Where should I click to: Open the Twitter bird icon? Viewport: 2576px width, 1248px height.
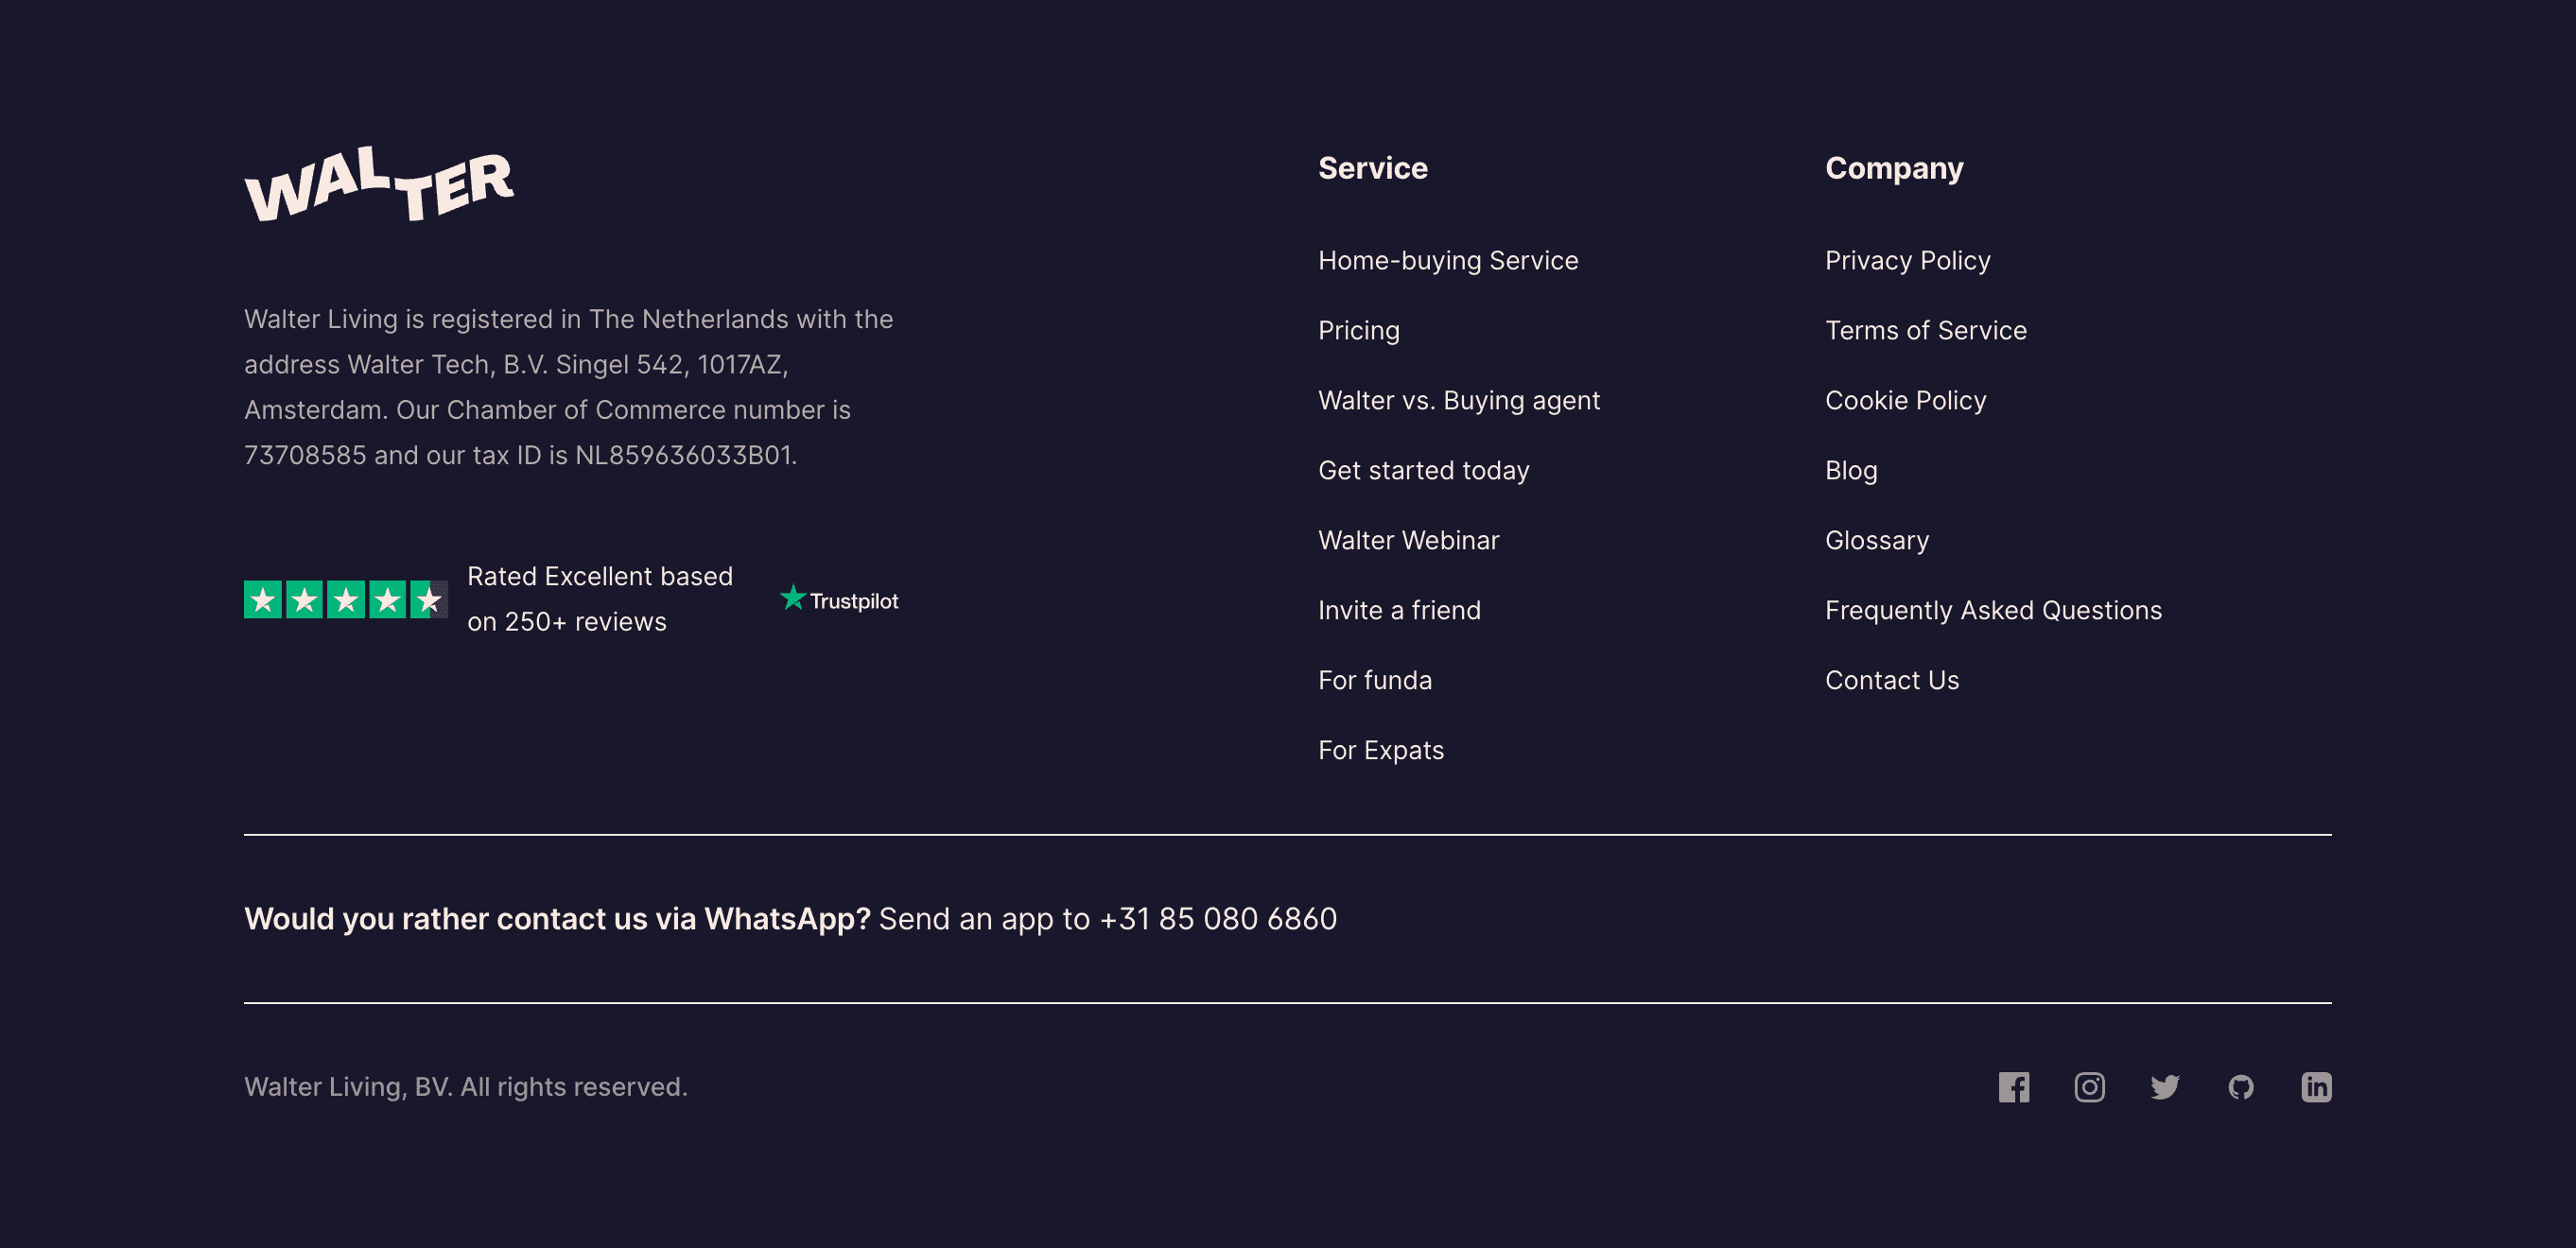pos(2165,1087)
